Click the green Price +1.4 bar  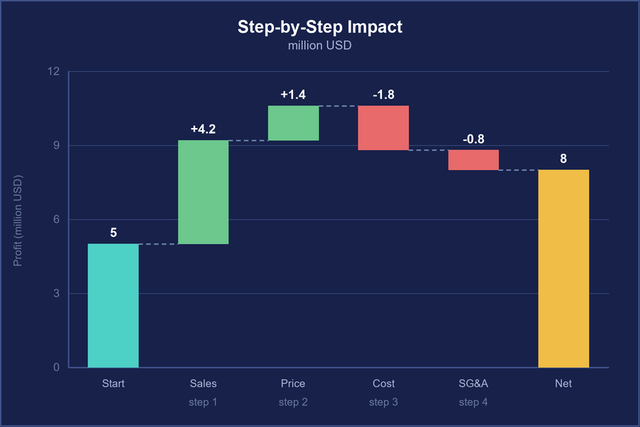click(293, 123)
